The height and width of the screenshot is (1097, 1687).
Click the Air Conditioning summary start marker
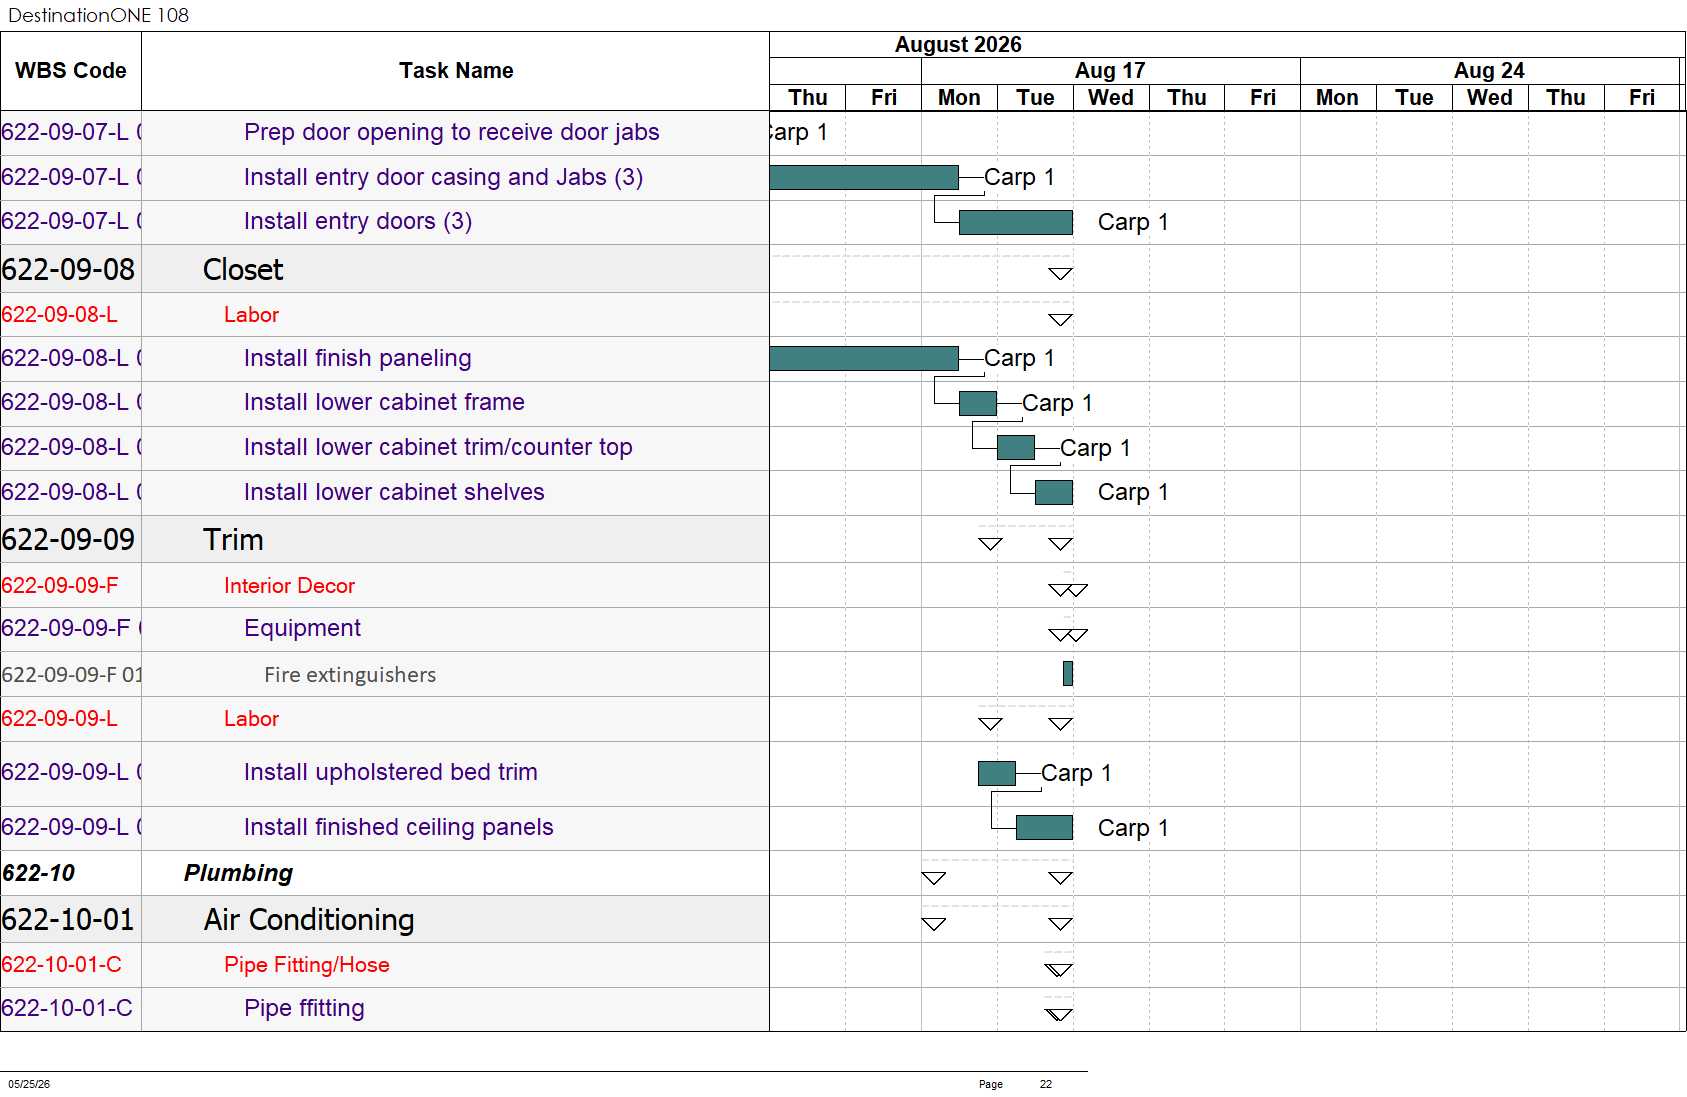[933, 924]
